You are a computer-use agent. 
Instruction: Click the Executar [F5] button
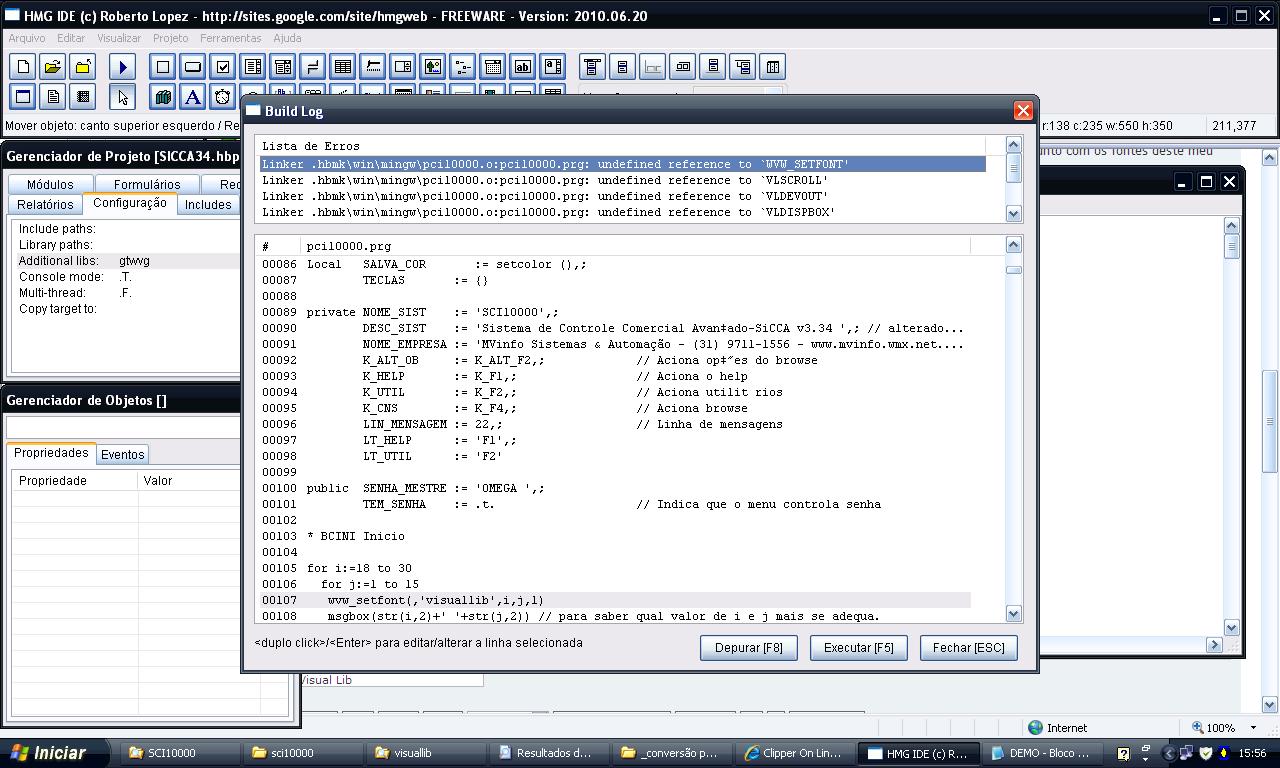(x=858, y=648)
